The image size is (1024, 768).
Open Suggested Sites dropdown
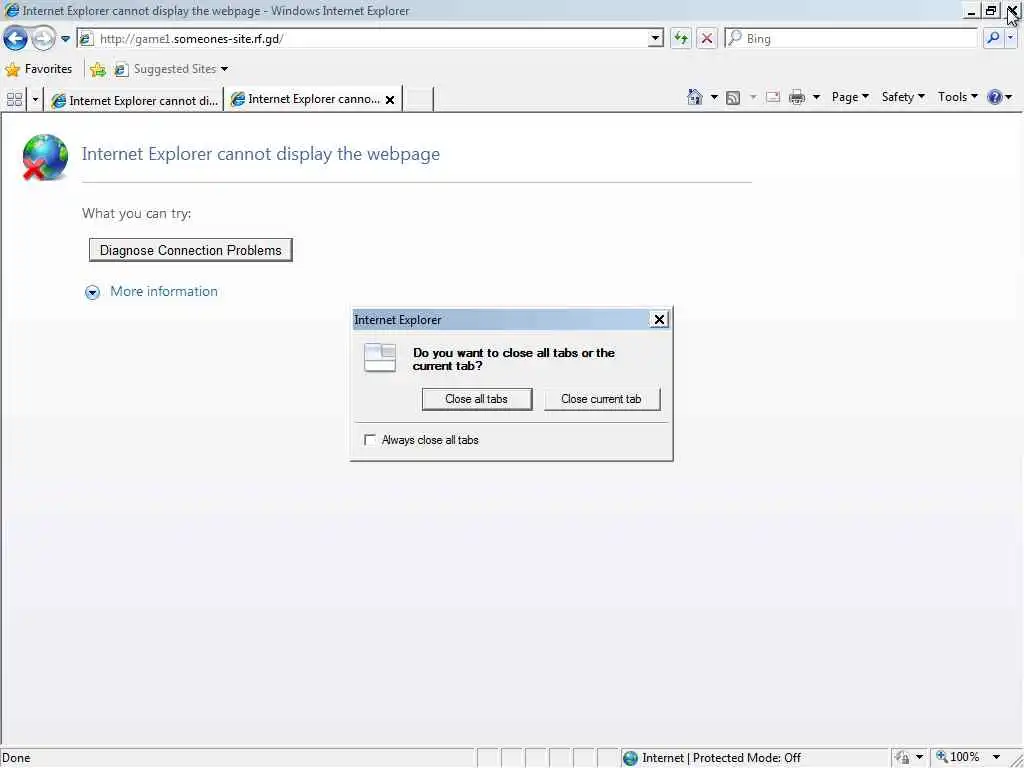tap(171, 69)
